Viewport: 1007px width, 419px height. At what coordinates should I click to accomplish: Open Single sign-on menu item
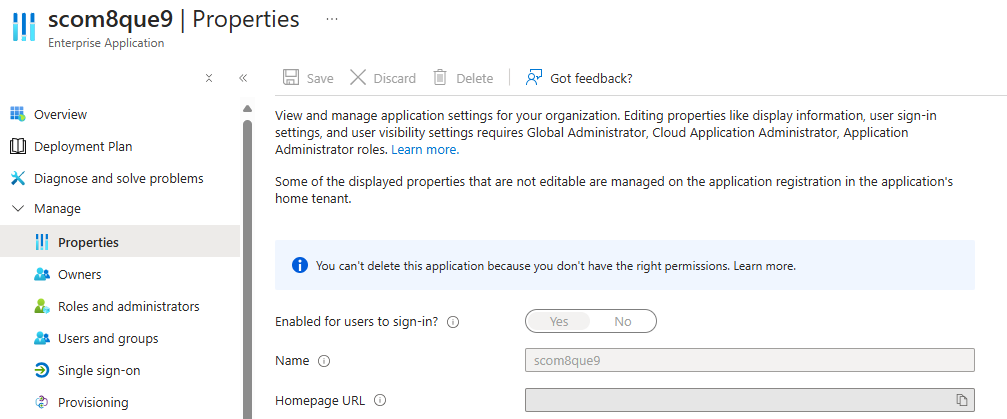99,370
